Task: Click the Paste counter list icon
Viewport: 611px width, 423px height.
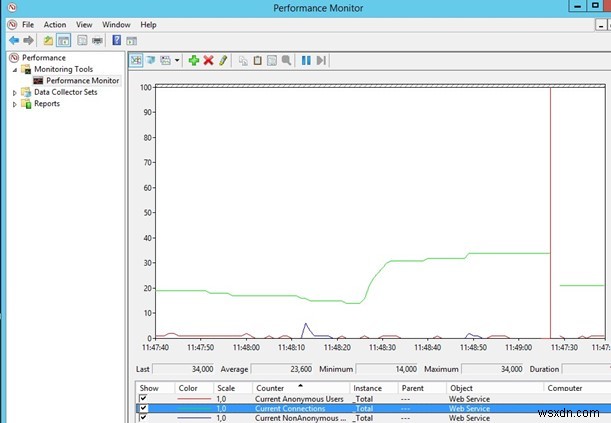Action: pyautogui.click(x=257, y=60)
